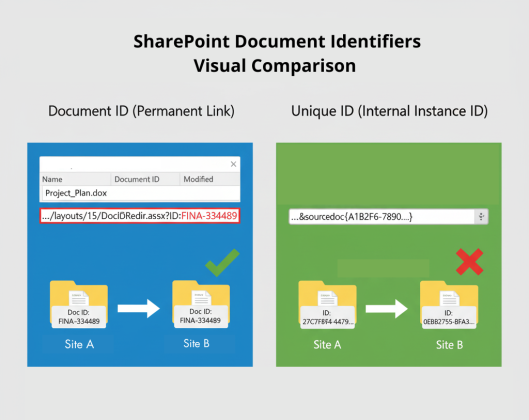Click the red FINA-334489 ID in URL

[209, 216]
